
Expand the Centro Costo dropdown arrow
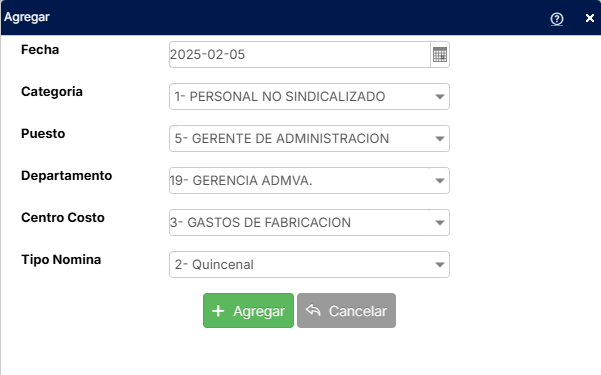440,223
